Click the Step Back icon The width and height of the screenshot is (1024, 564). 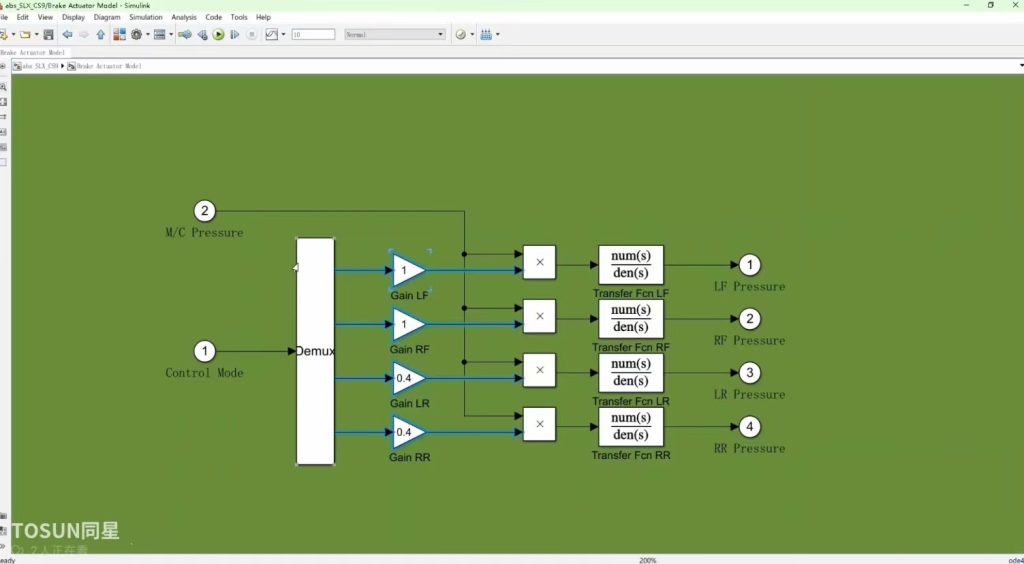point(202,34)
